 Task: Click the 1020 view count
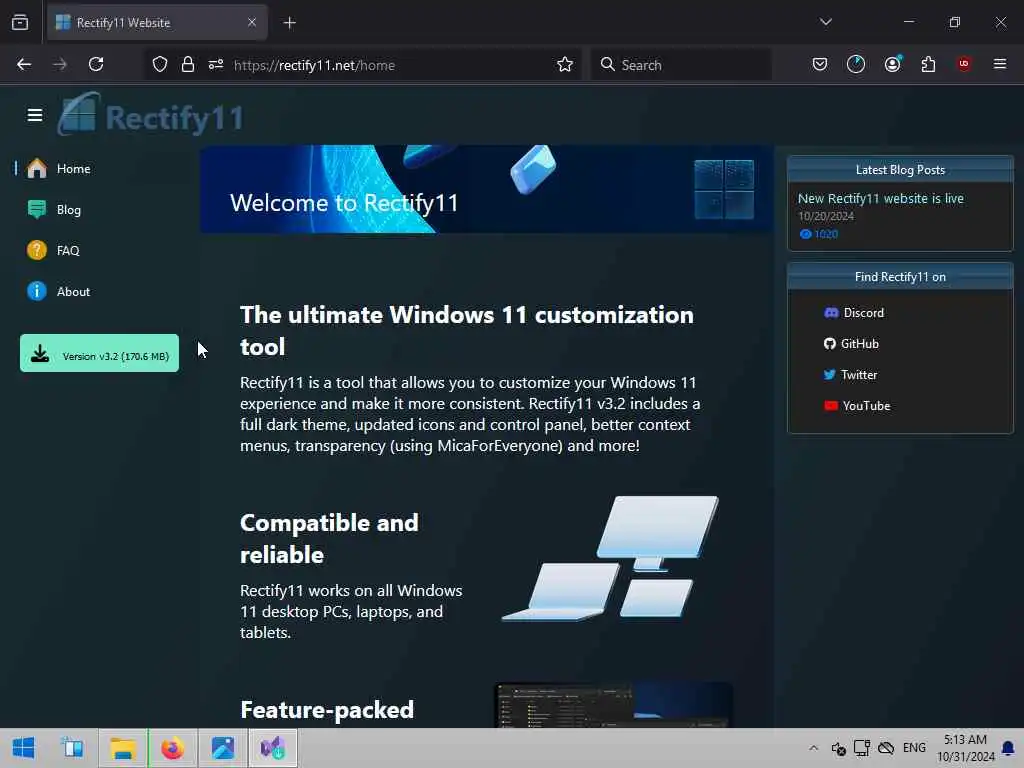(819, 234)
